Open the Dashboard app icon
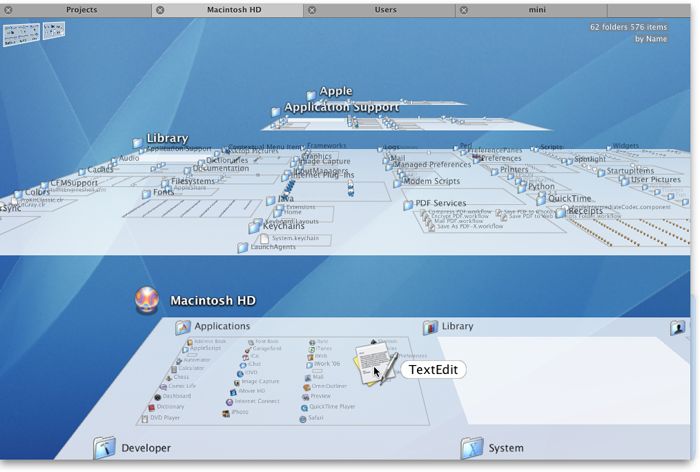The image size is (700, 472). (158, 396)
